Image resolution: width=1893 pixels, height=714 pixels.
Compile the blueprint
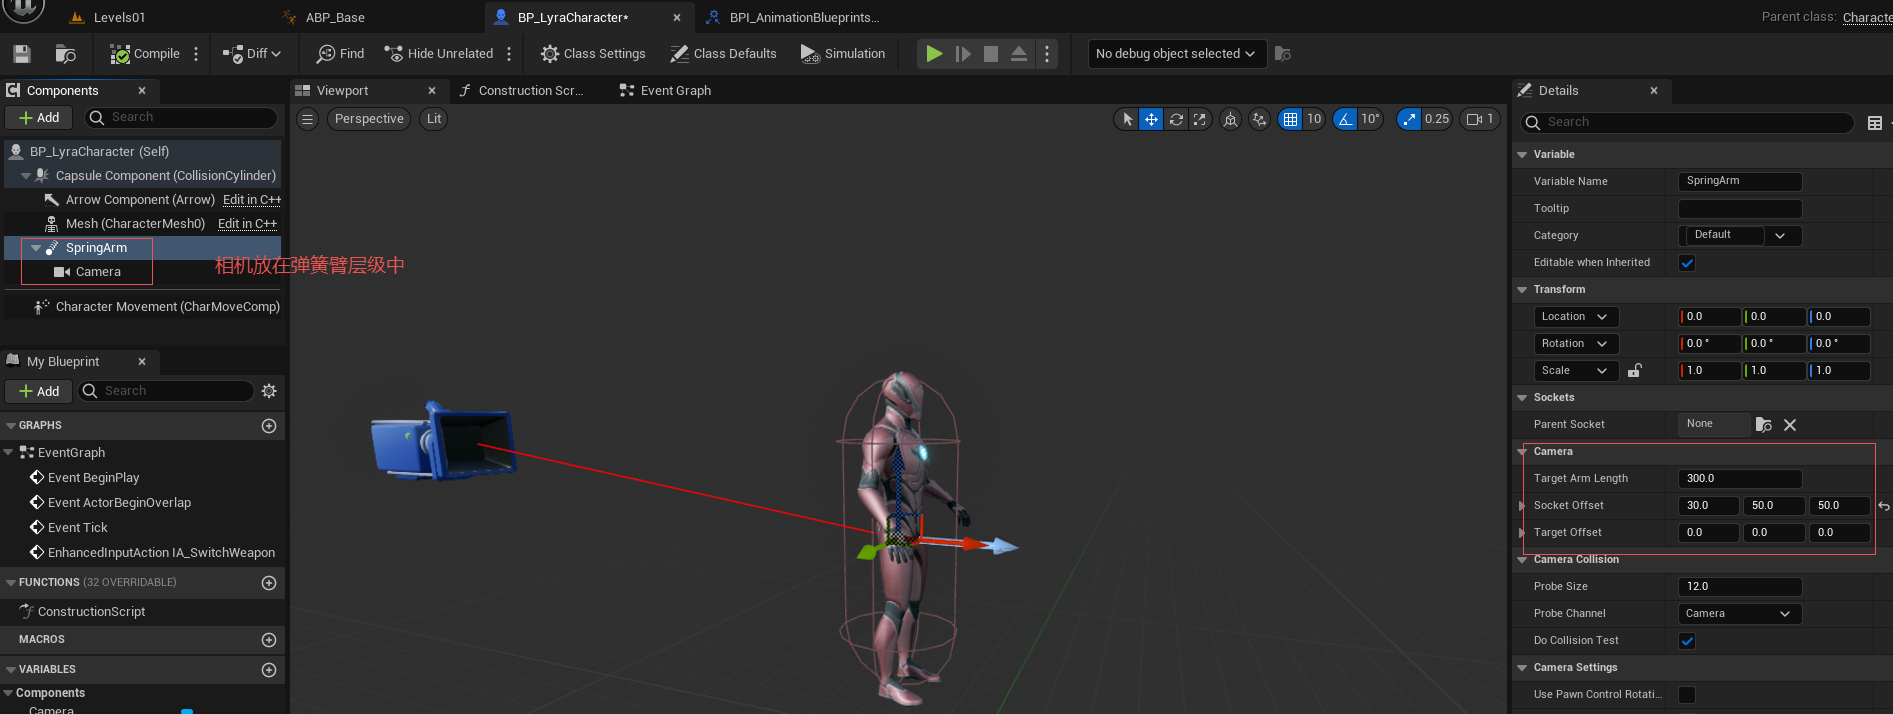click(145, 54)
